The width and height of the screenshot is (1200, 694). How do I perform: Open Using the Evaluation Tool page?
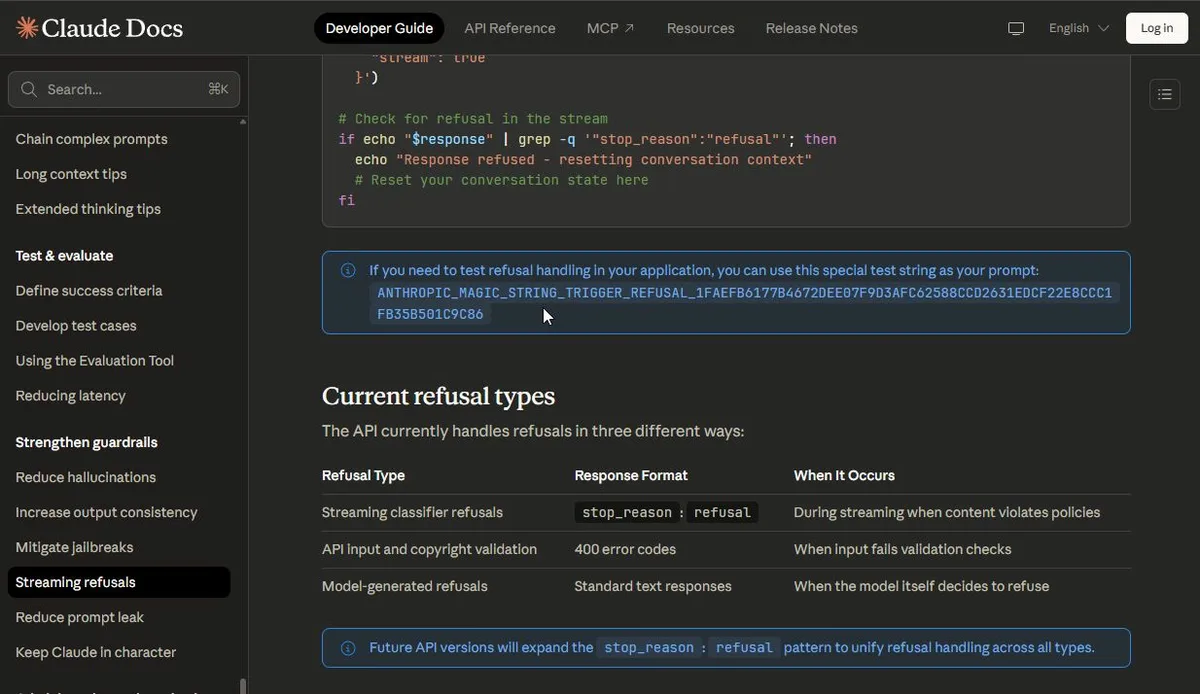click(x=95, y=360)
